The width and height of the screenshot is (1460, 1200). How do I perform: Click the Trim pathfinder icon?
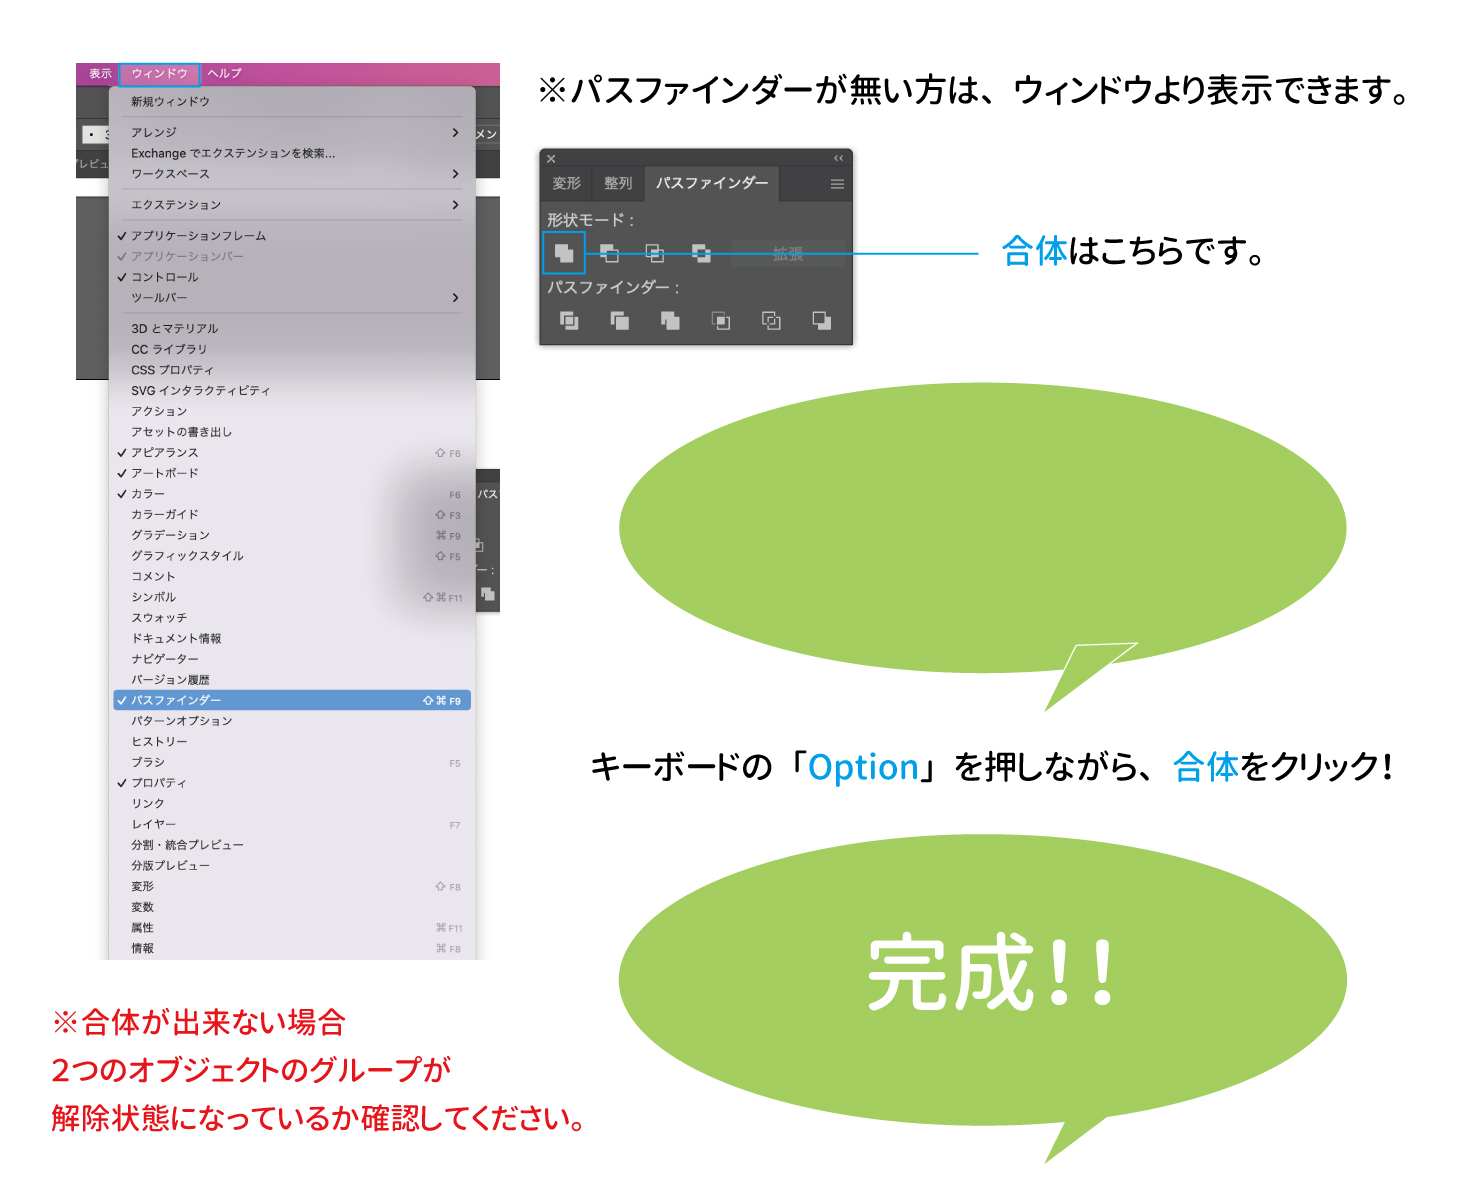pyautogui.click(x=619, y=320)
